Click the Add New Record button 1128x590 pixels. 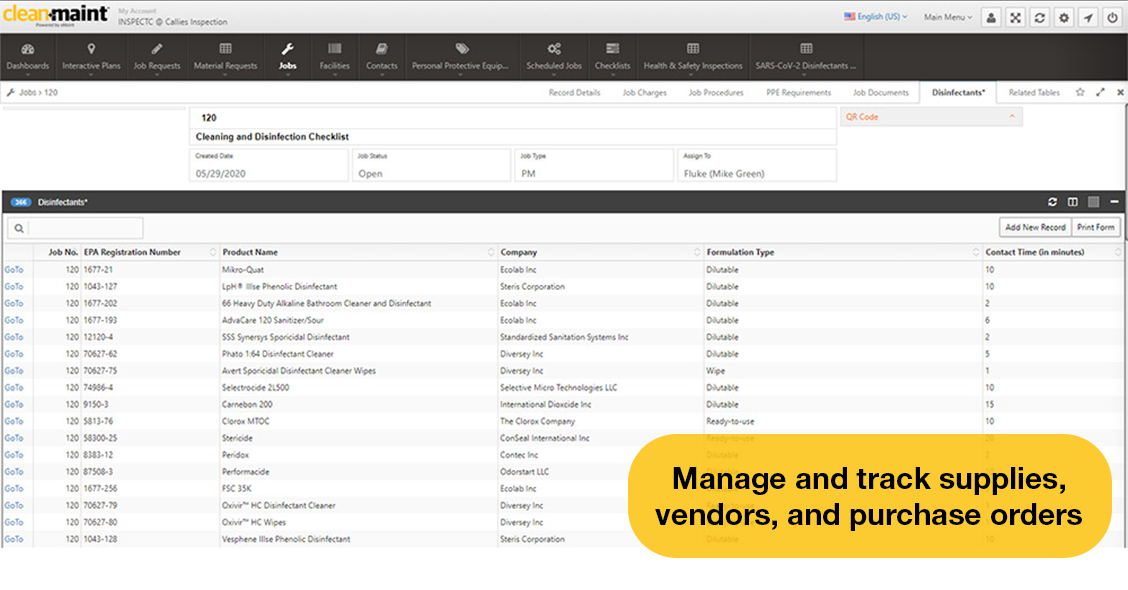click(1035, 227)
